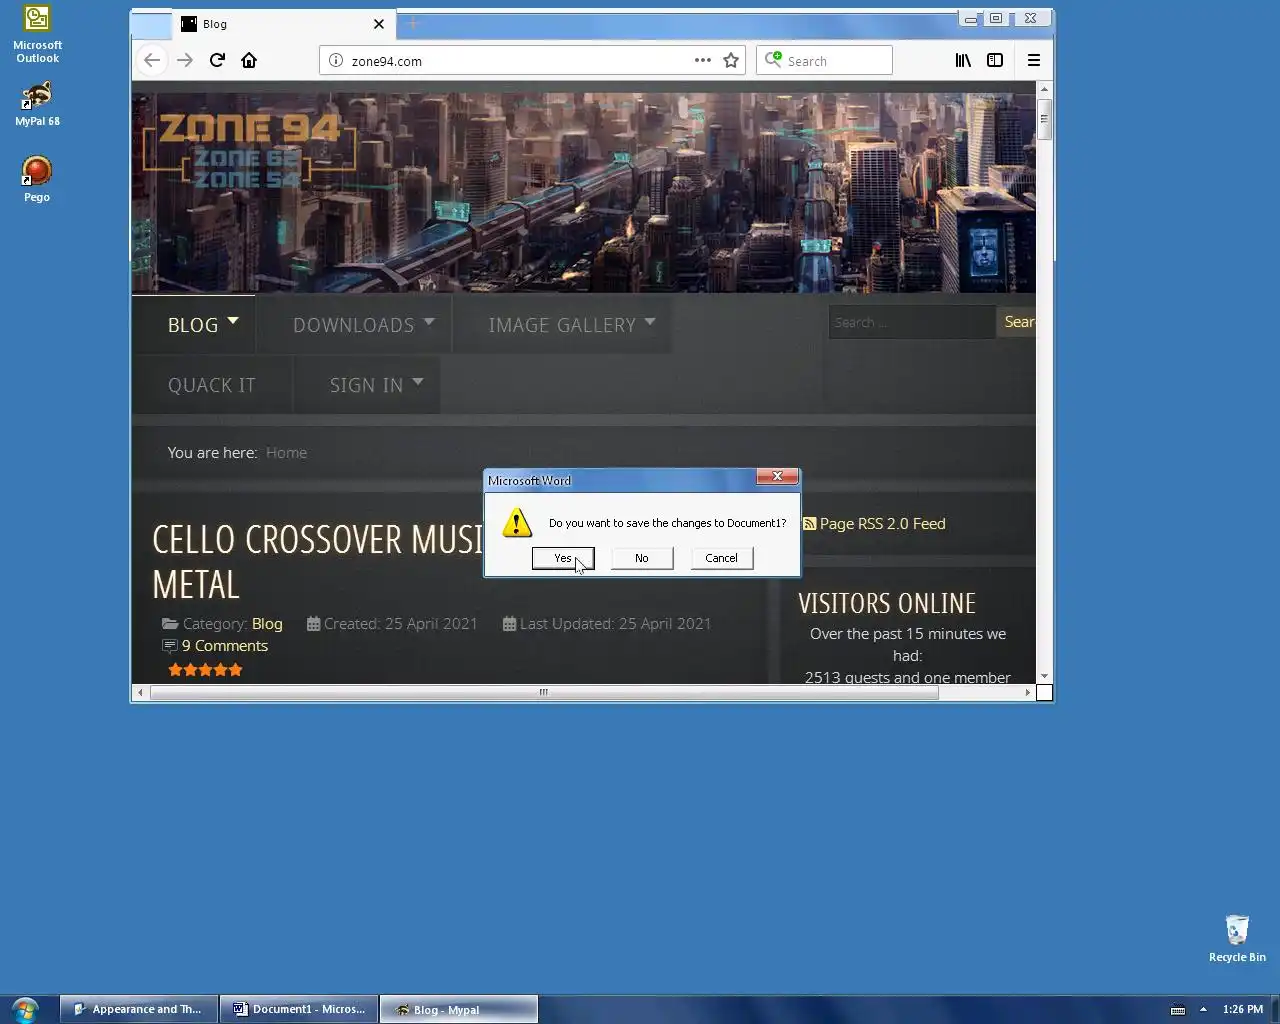
Task: Open the browser home page
Action: (x=249, y=60)
